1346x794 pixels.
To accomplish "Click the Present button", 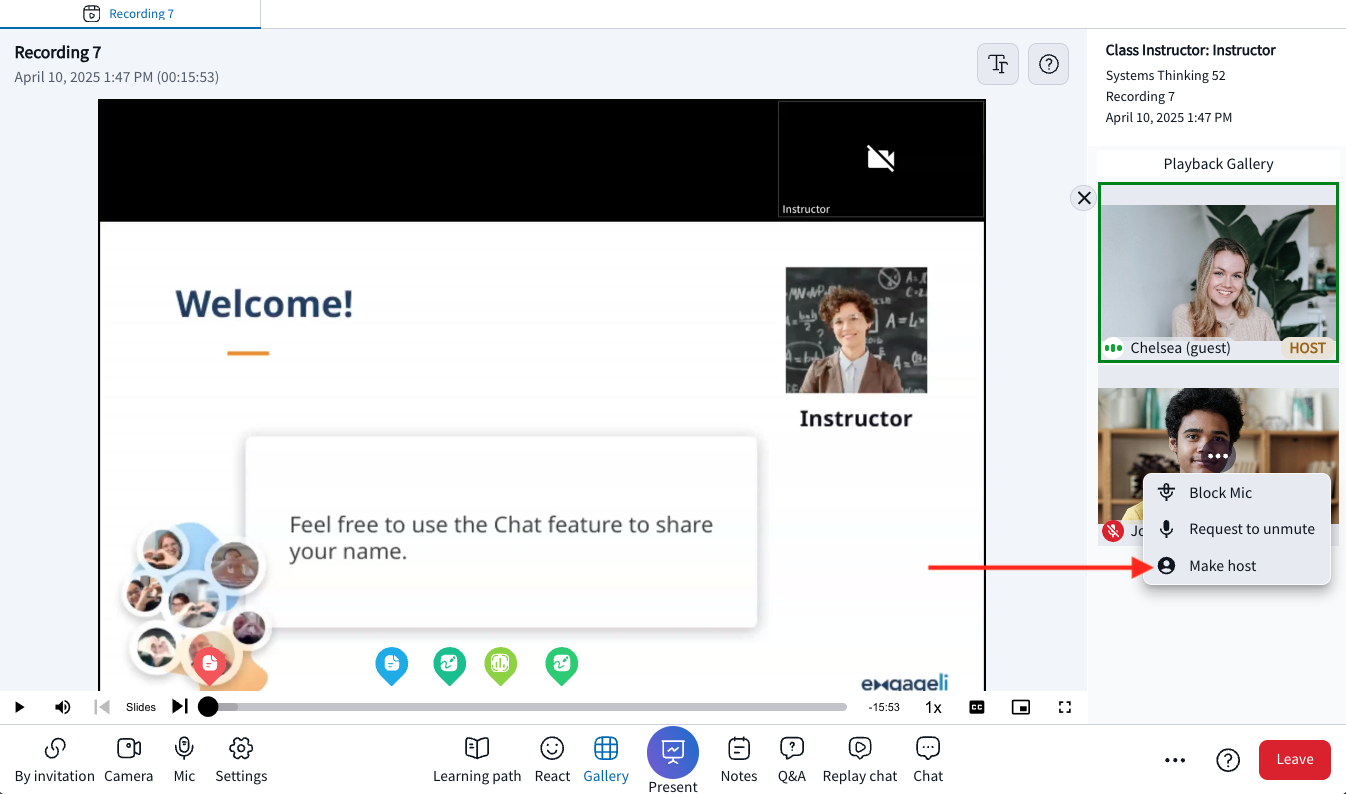I will [x=672, y=752].
